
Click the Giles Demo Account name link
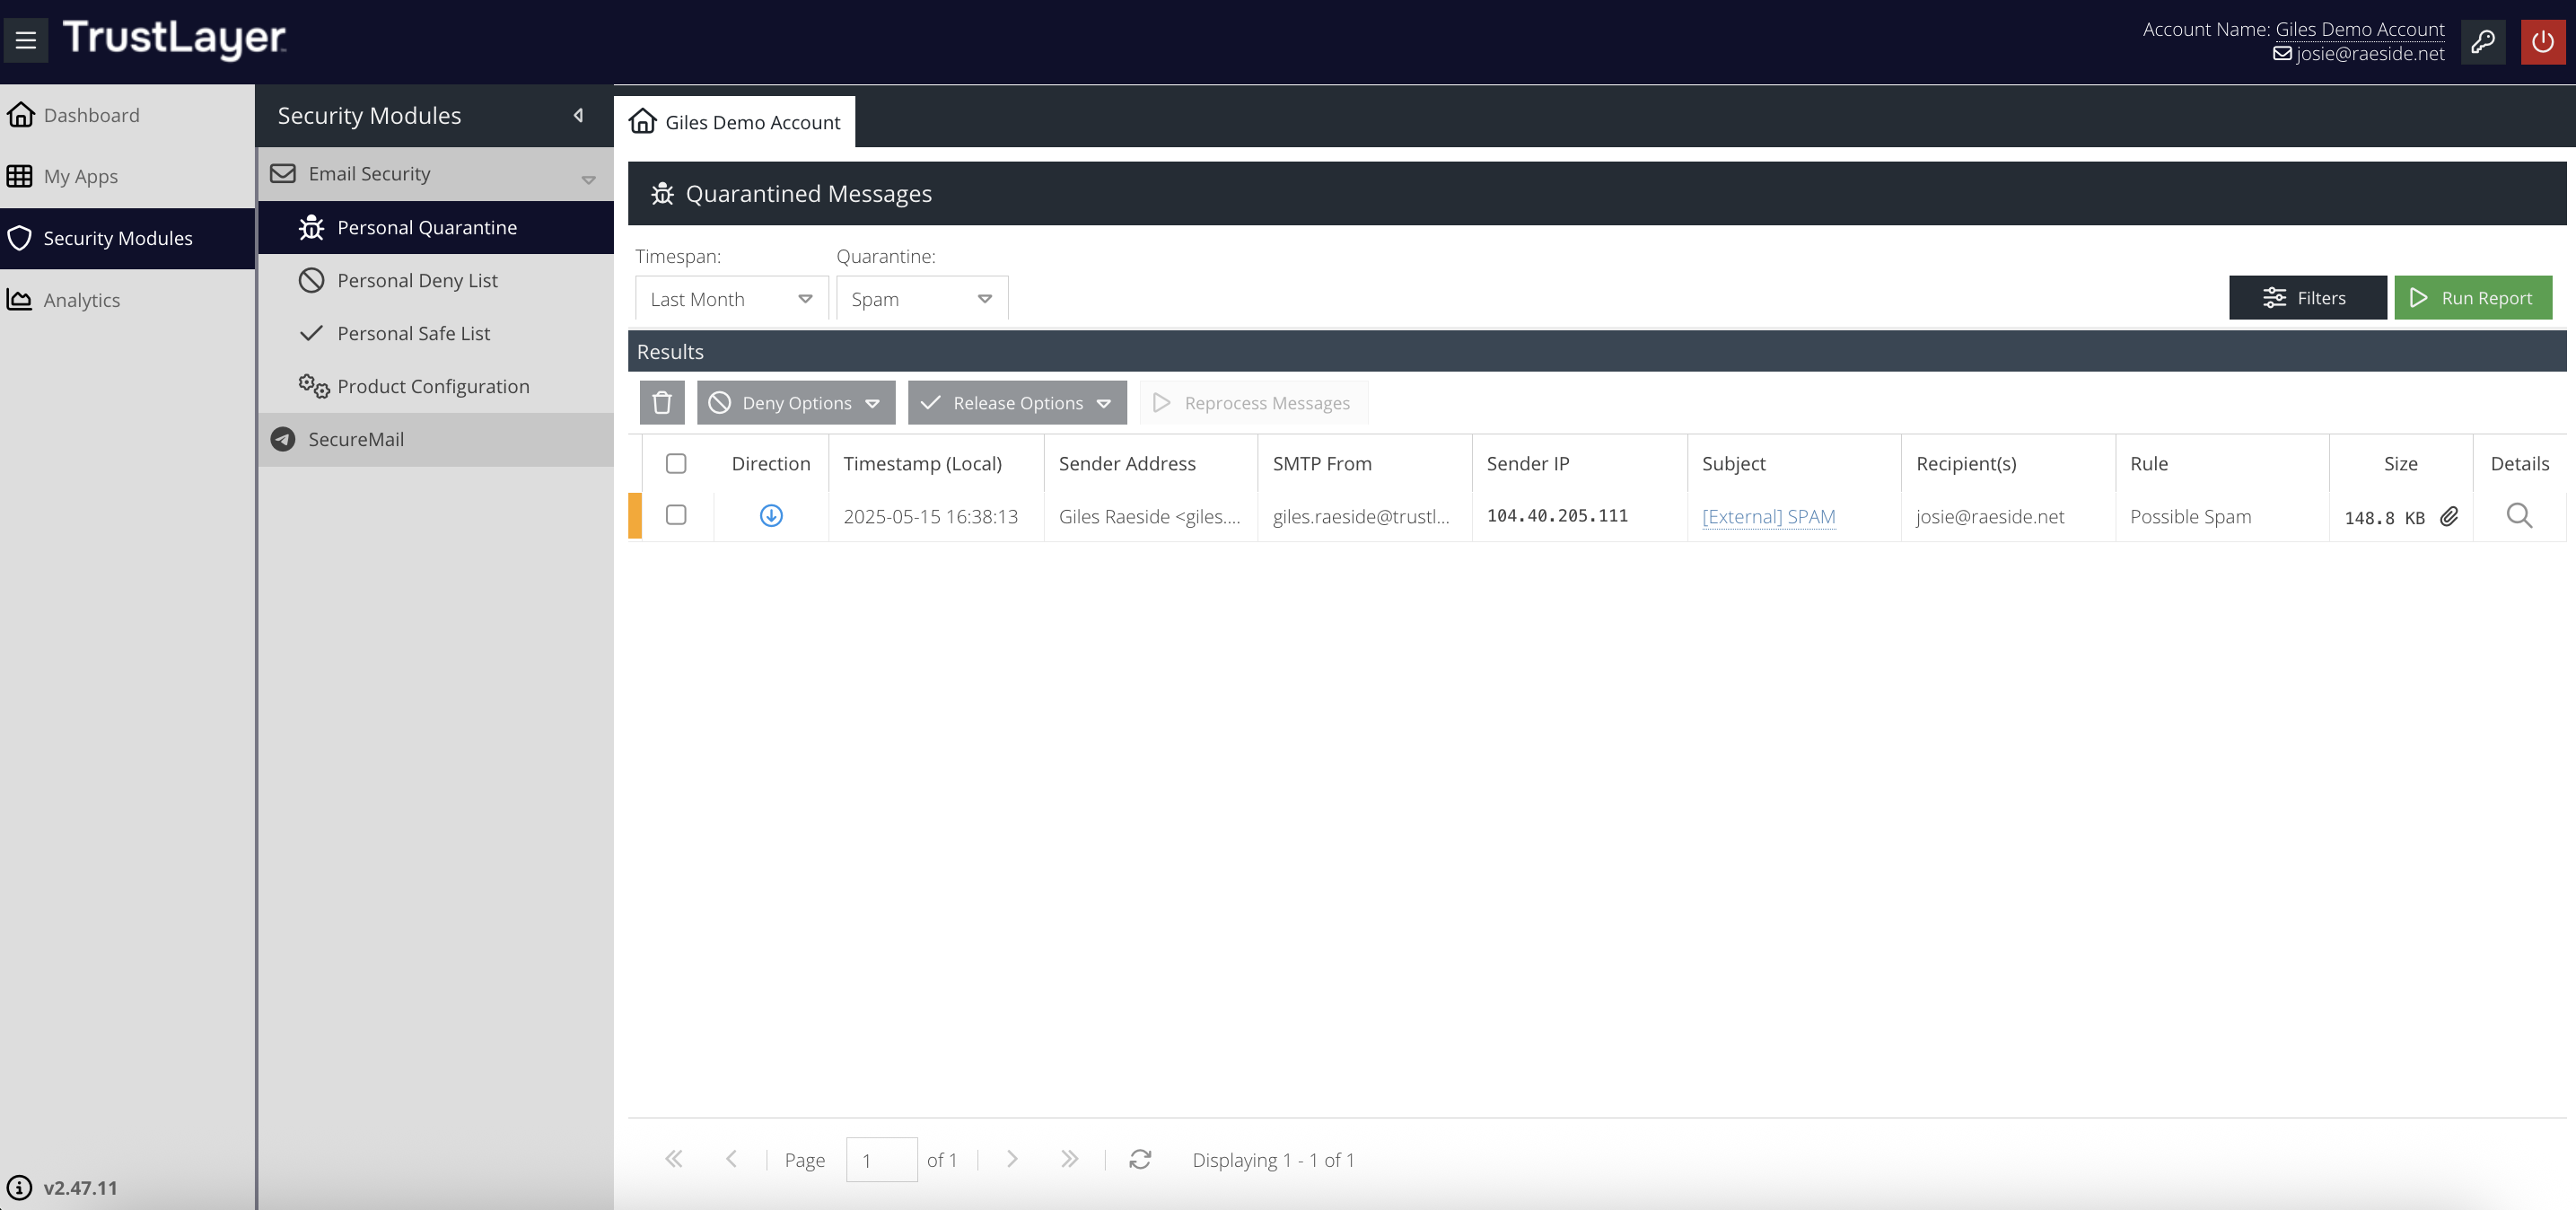[2359, 29]
